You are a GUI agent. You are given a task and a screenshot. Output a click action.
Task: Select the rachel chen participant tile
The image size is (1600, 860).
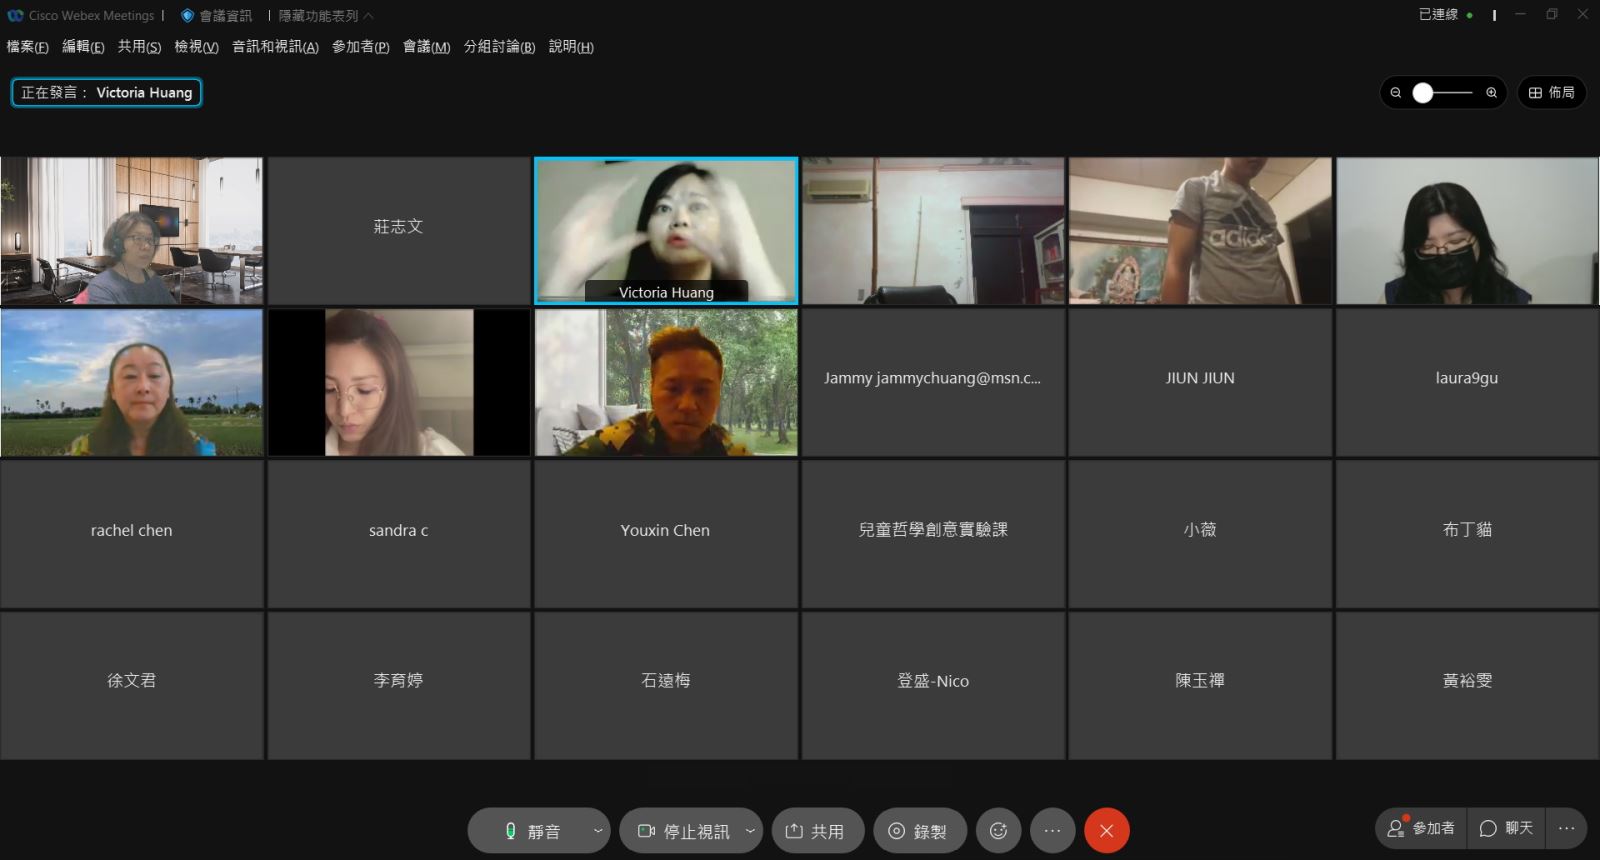click(132, 533)
